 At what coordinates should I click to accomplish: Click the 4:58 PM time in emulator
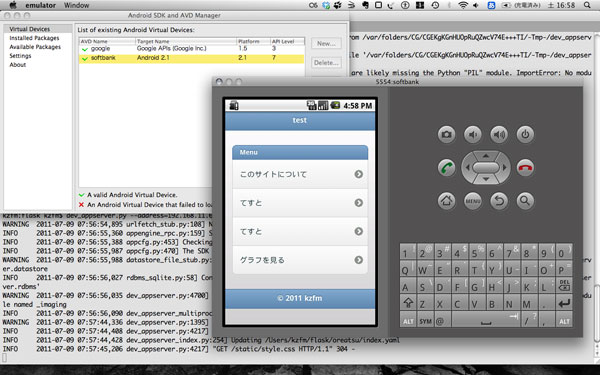358,106
